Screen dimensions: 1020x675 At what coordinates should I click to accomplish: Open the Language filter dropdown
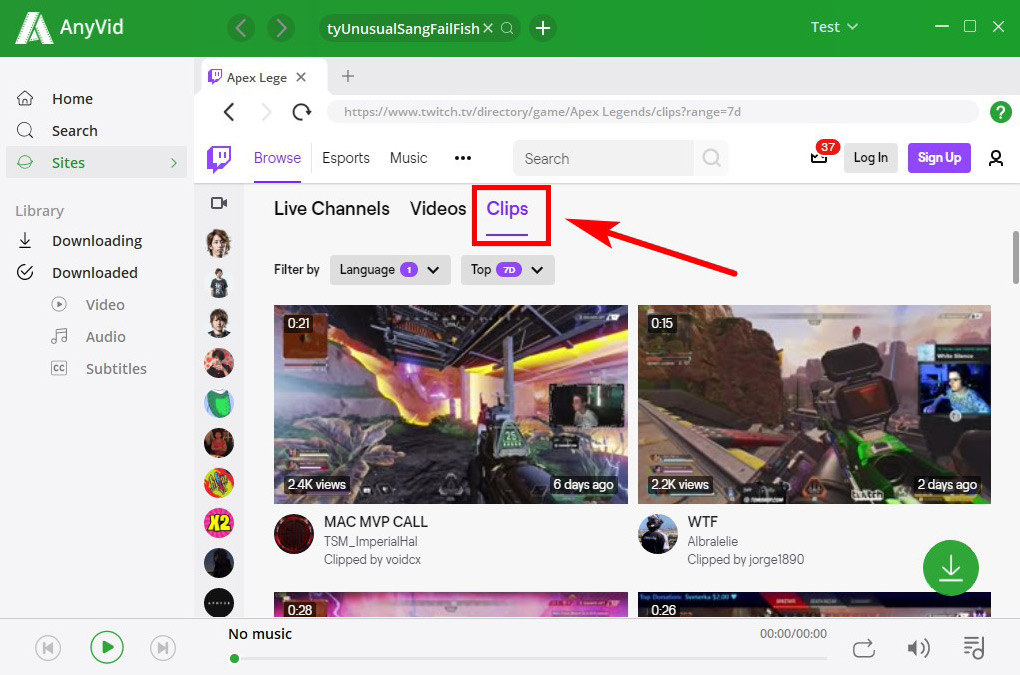tap(390, 270)
